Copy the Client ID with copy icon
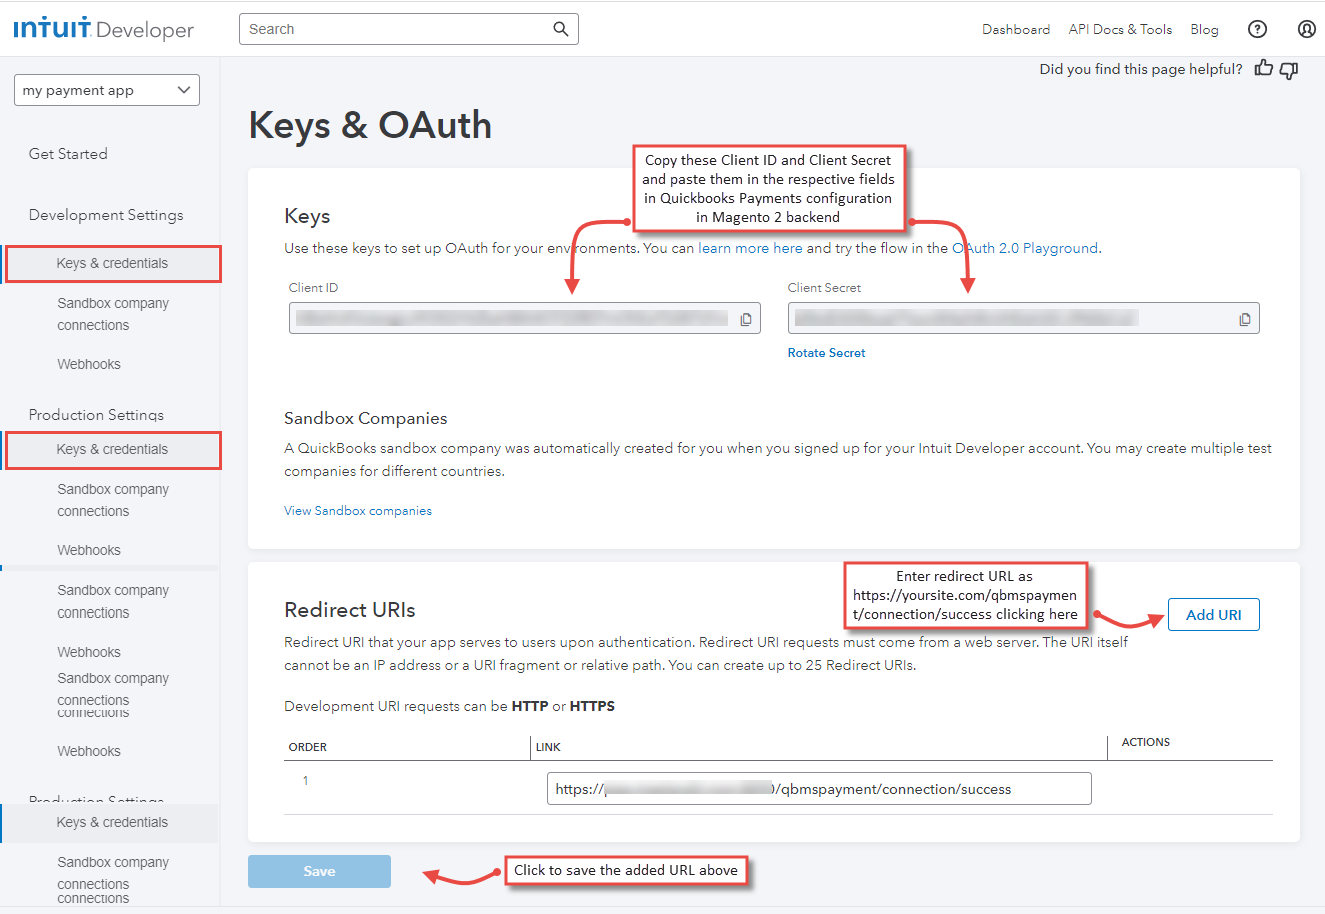 [746, 319]
